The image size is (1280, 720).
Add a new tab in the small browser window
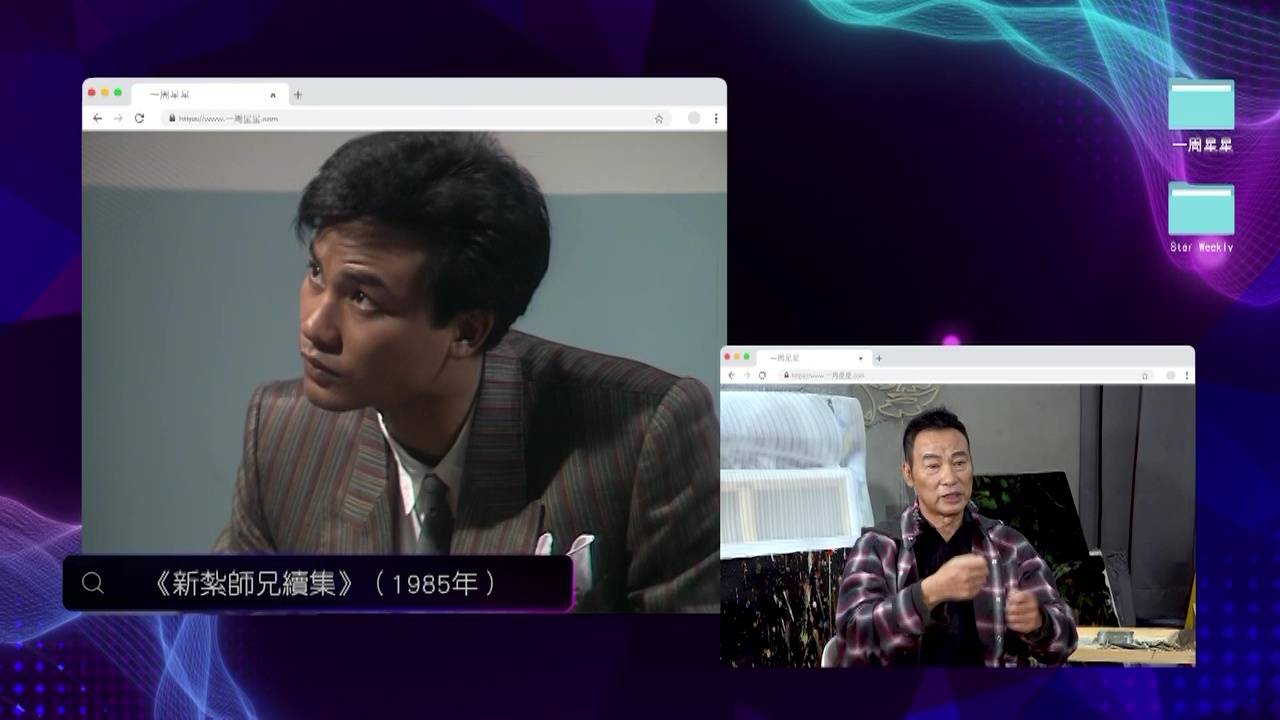[x=879, y=358]
